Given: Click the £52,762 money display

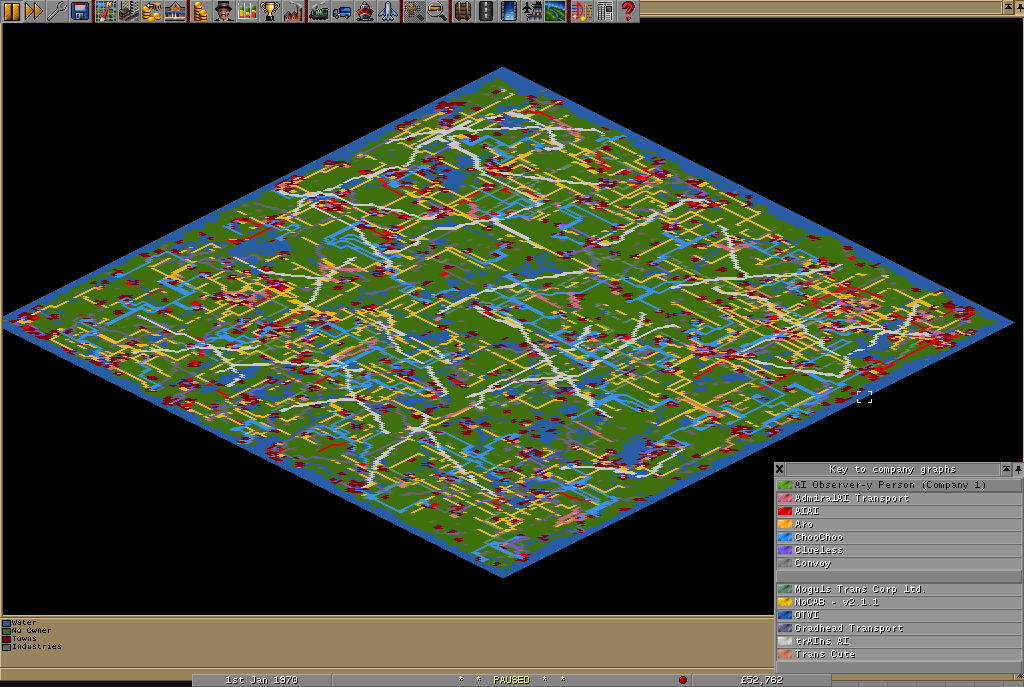Looking at the screenshot, I should (761, 680).
